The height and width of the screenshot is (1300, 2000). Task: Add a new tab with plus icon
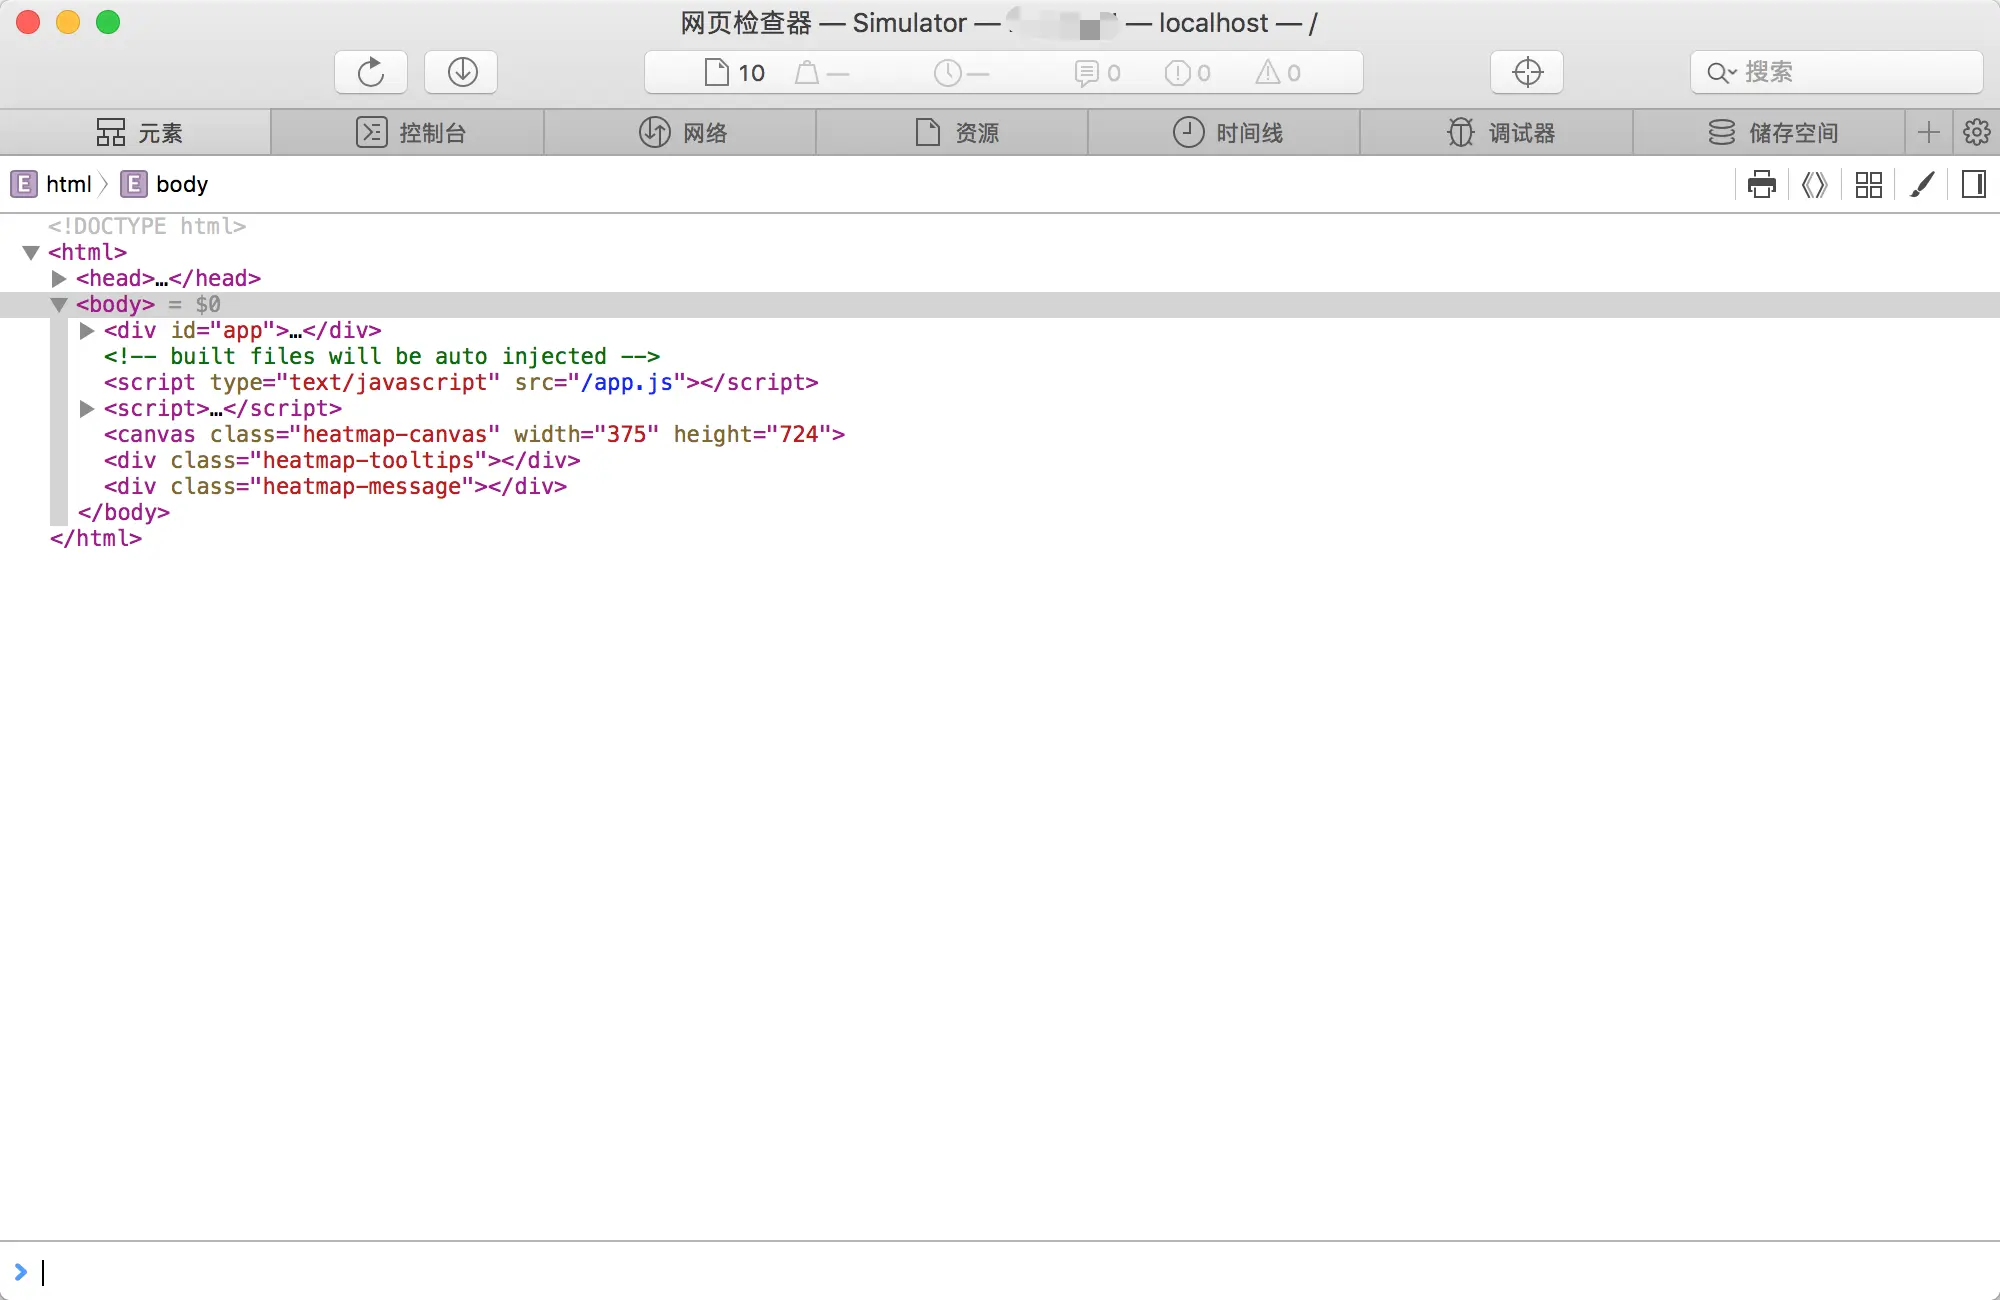(x=1929, y=132)
